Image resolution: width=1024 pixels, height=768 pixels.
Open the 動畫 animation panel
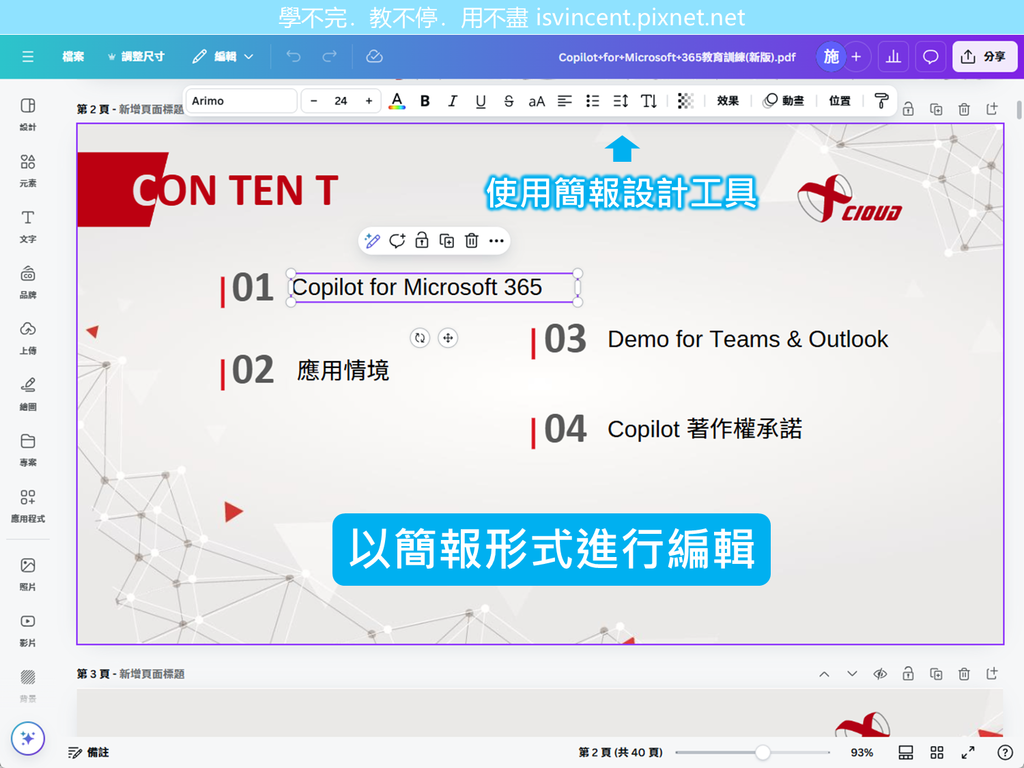point(784,101)
